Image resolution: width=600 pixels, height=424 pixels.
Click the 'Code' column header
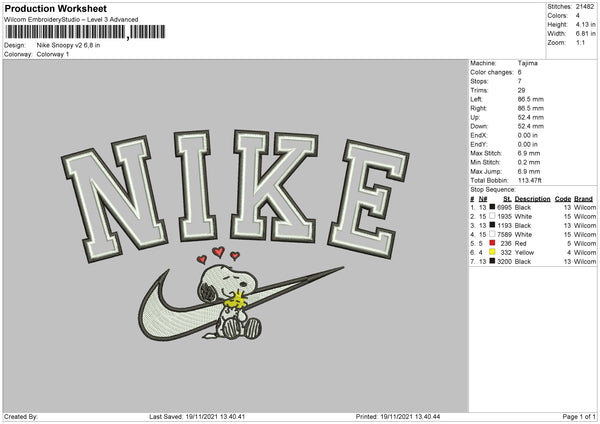point(563,199)
